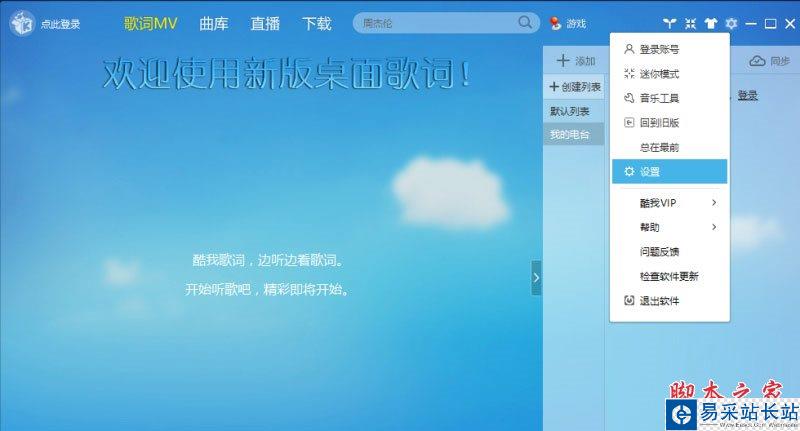Open 设置 in the dropdown menu

click(670, 171)
